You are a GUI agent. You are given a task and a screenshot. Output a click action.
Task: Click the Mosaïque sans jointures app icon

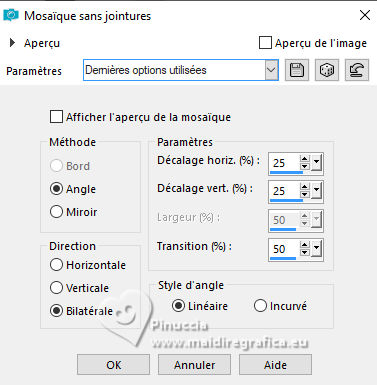coord(11,15)
